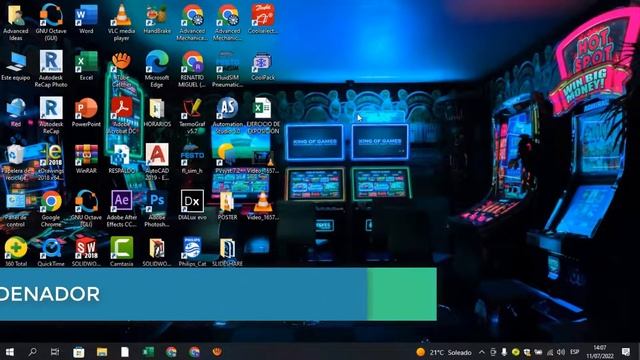Screen dimensions: 640x360
Task: Open the Red network icon
Action: (16, 112)
